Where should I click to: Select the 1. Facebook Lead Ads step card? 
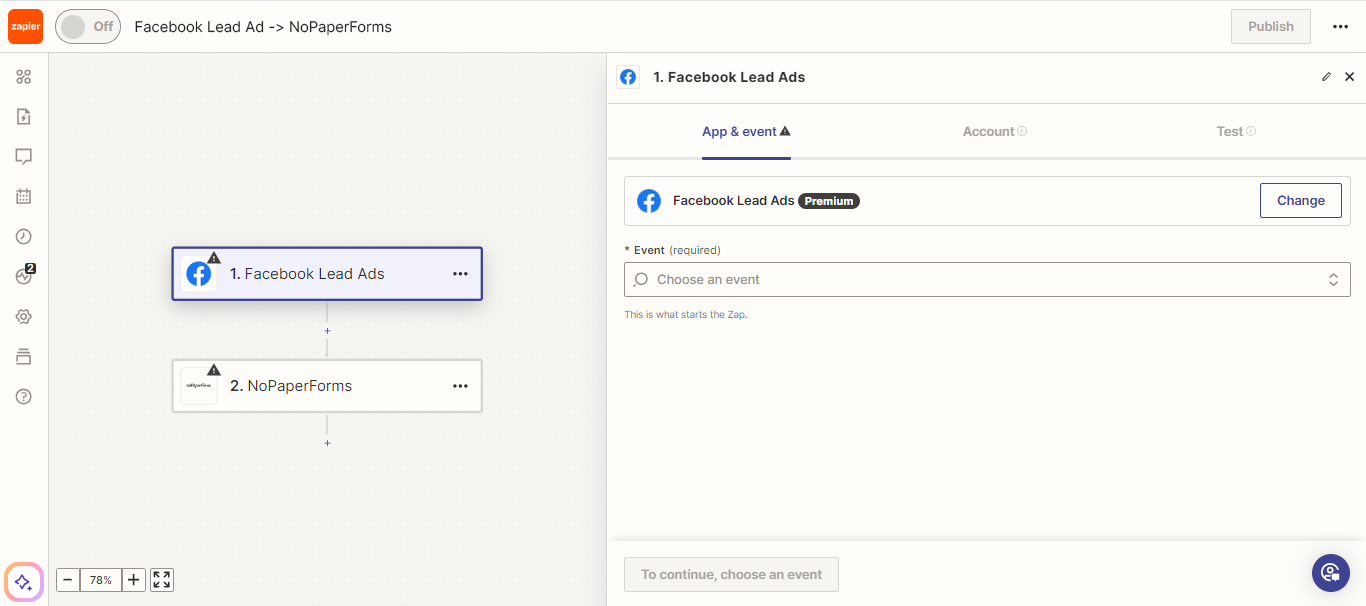(x=327, y=274)
